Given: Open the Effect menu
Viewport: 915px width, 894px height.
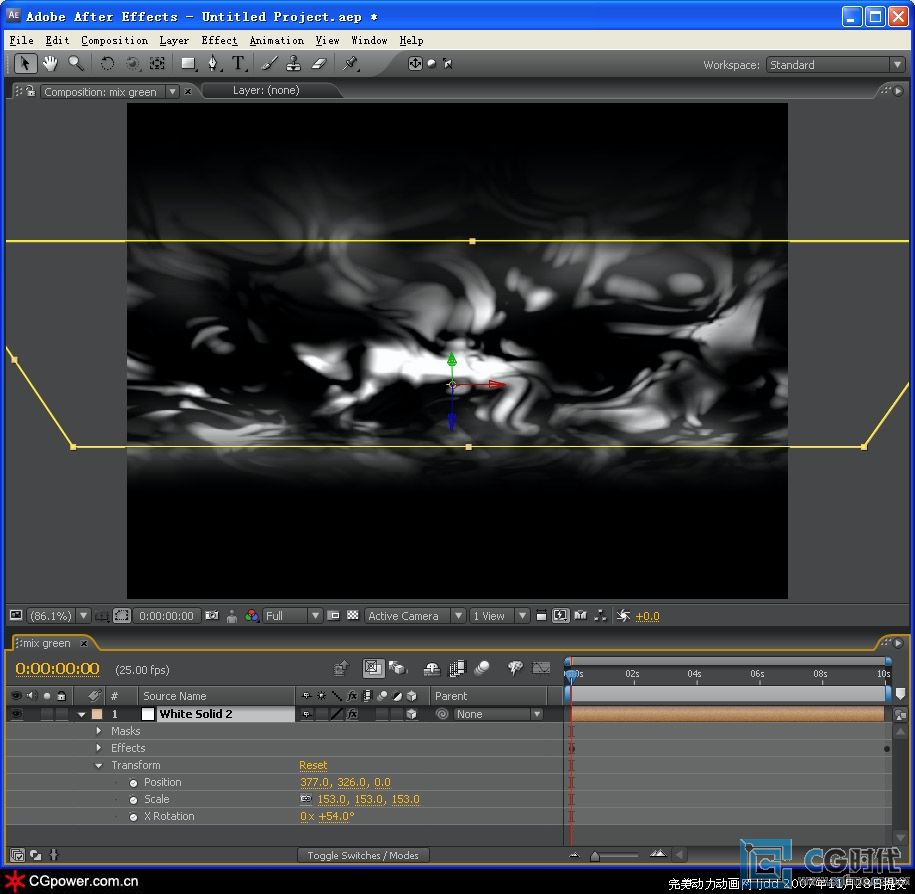Looking at the screenshot, I should pos(219,40).
